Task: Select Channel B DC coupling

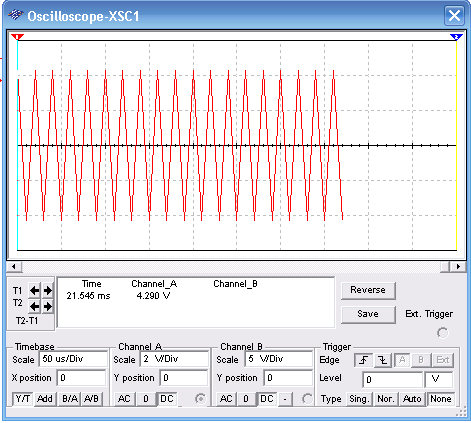Action: pyautogui.click(x=267, y=399)
